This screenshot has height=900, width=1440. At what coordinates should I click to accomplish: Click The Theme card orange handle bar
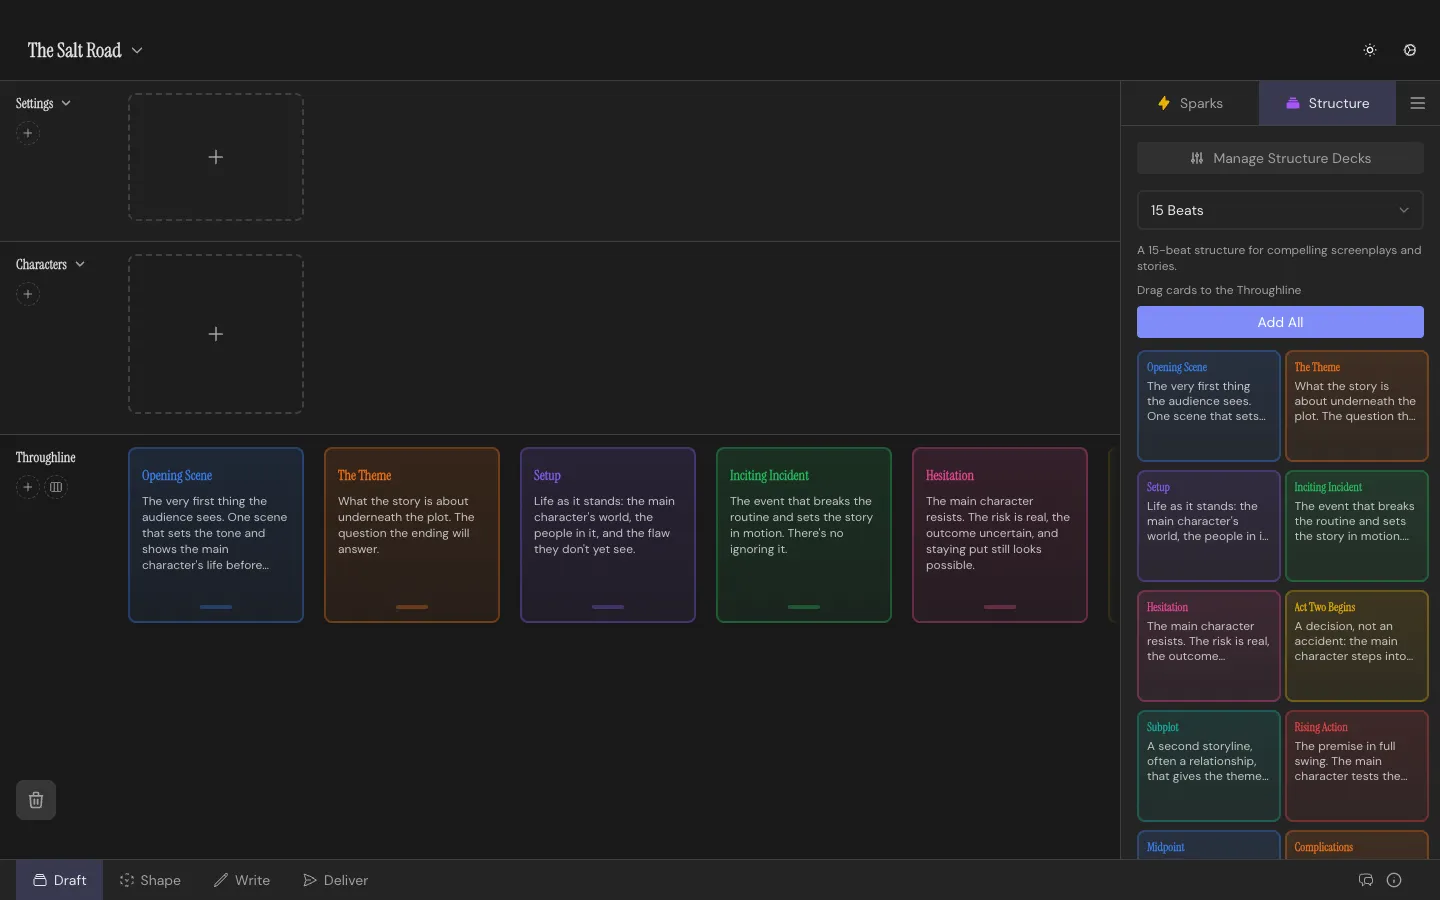[x=412, y=607]
